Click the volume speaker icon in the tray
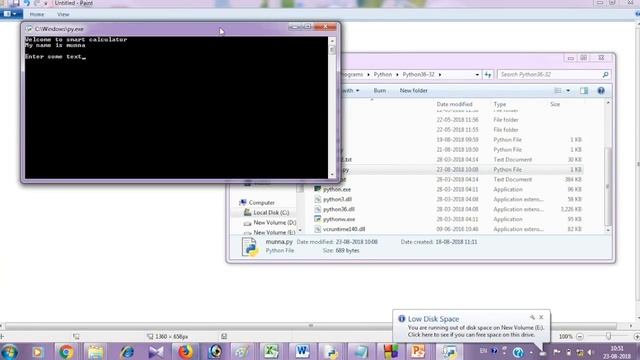The width and height of the screenshot is (640, 360). click(590, 352)
